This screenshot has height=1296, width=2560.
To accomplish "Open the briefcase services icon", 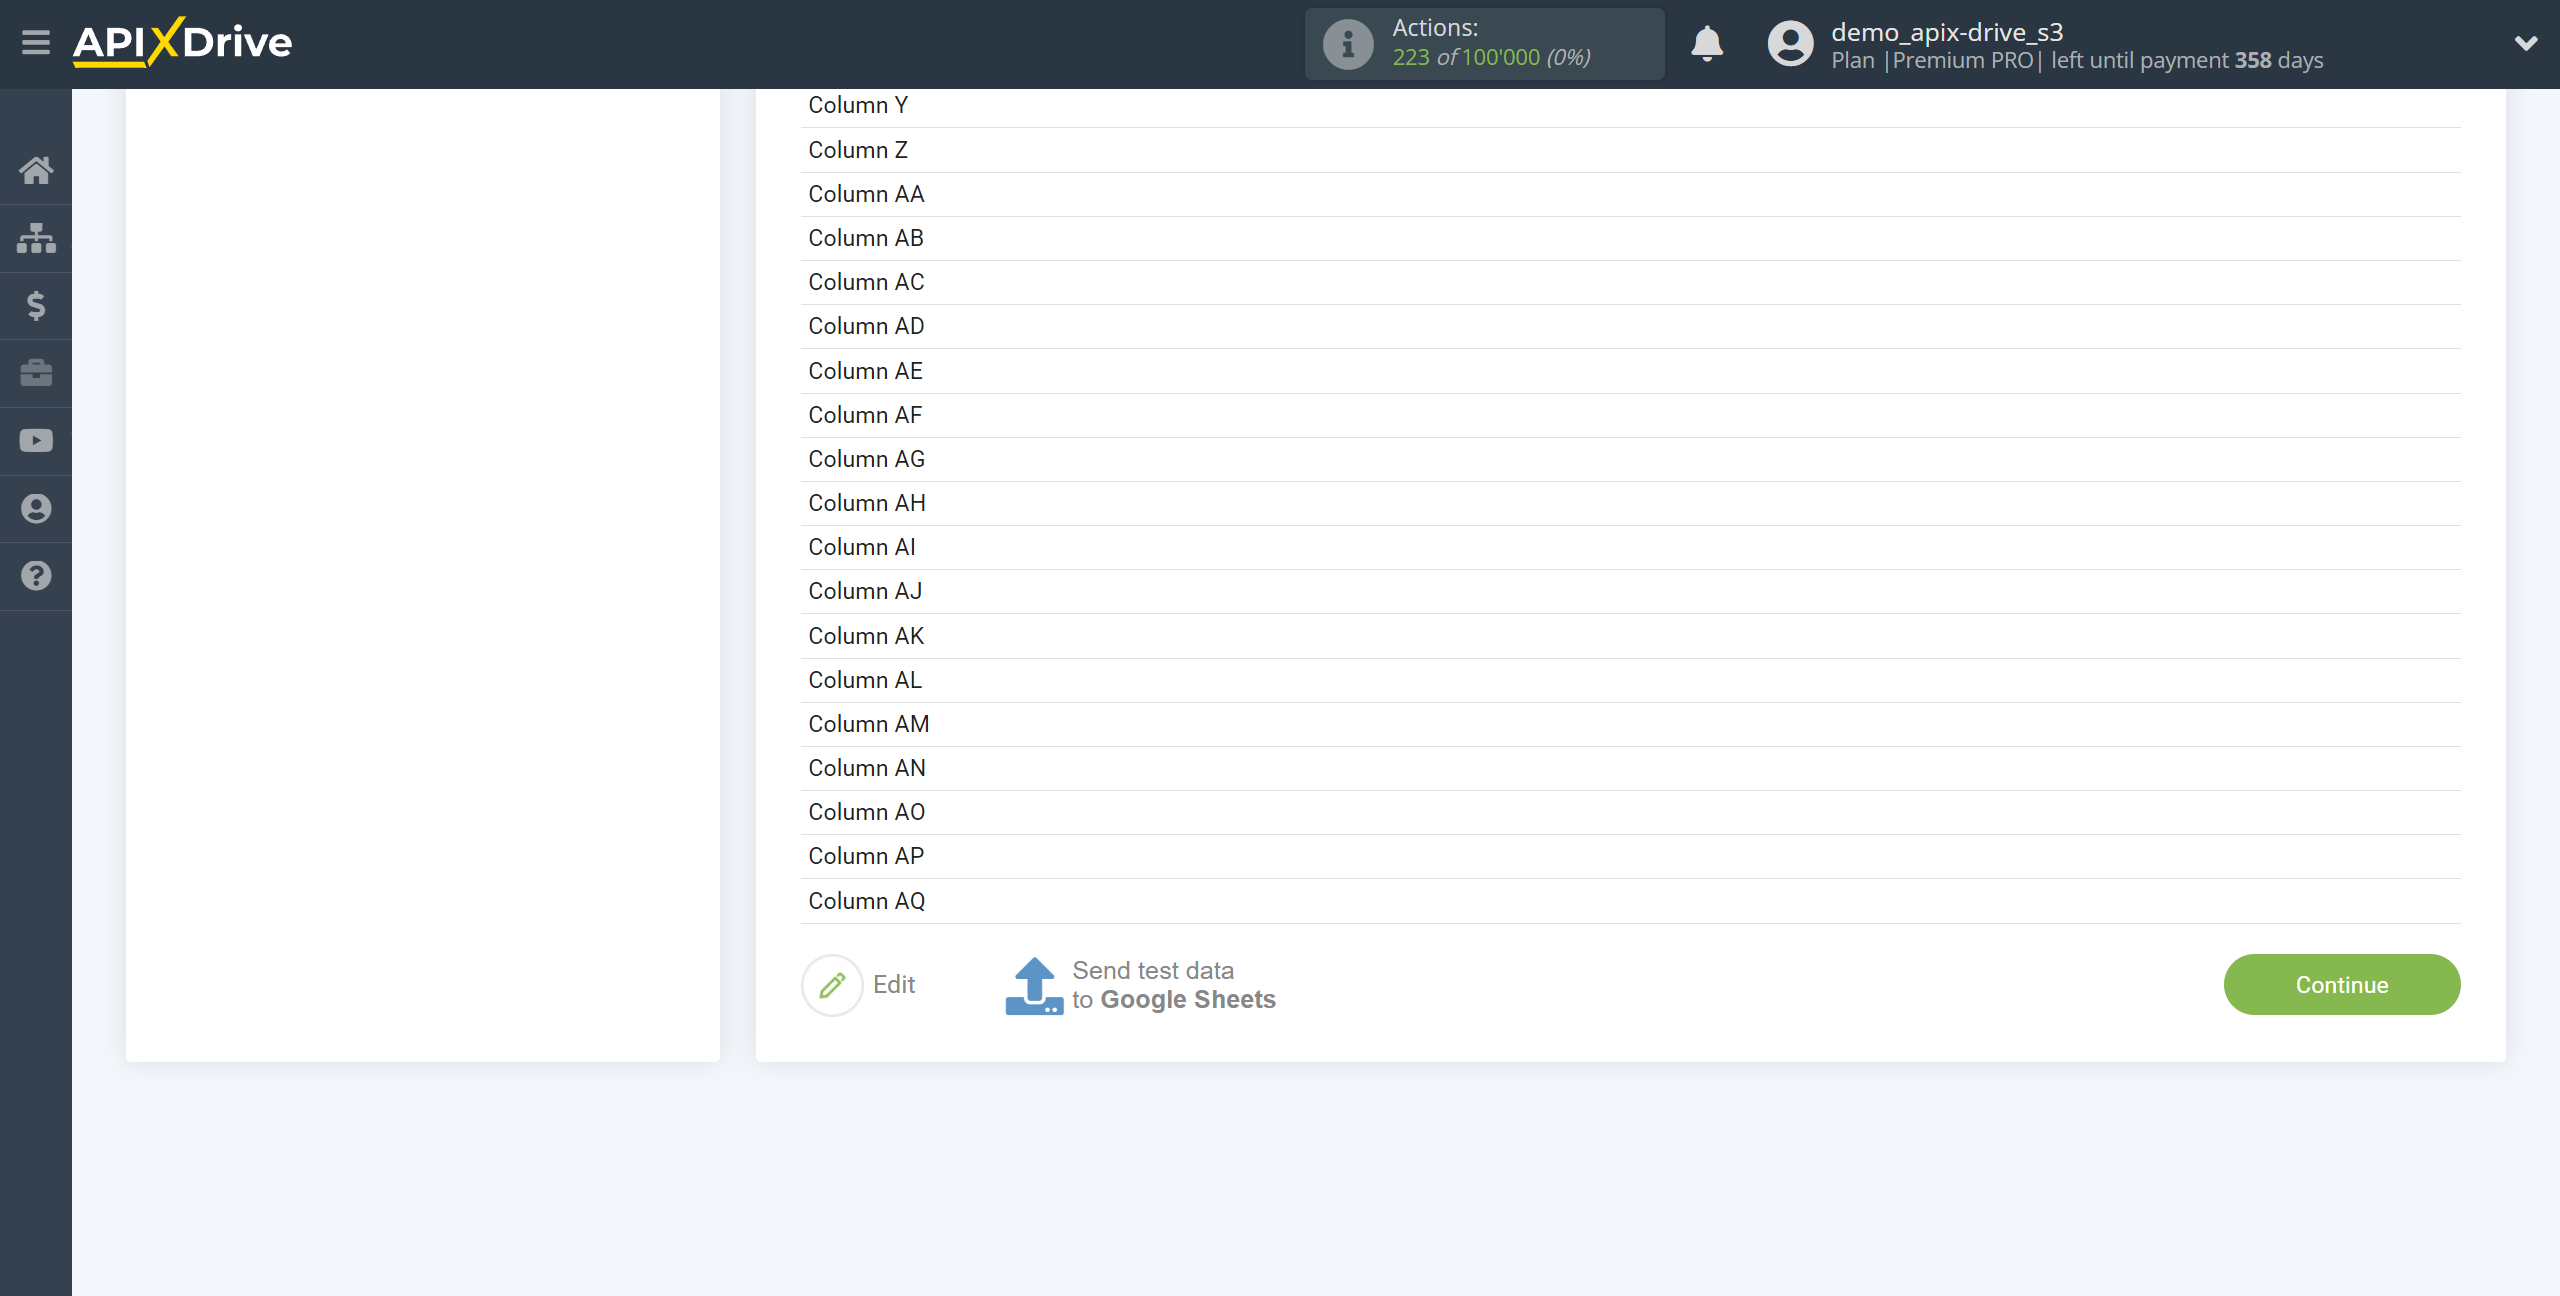I will coord(36,373).
